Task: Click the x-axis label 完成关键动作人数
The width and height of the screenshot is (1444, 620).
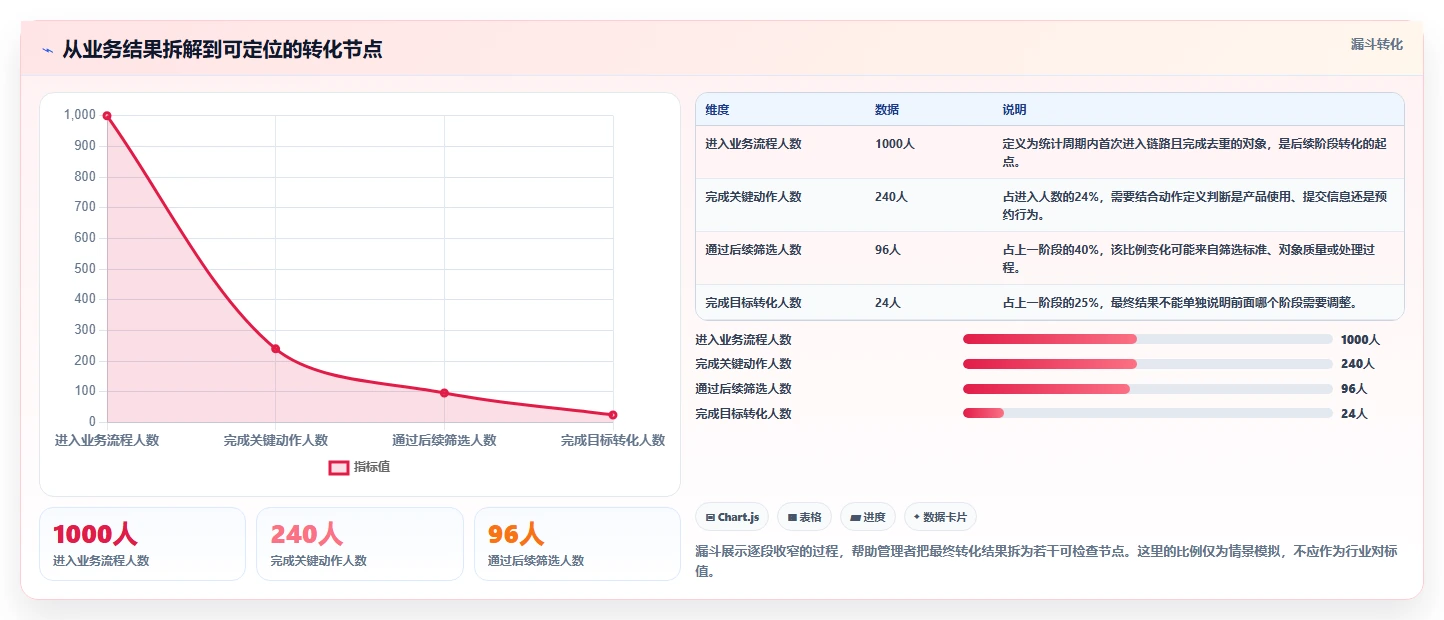Action: pos(275,440)
